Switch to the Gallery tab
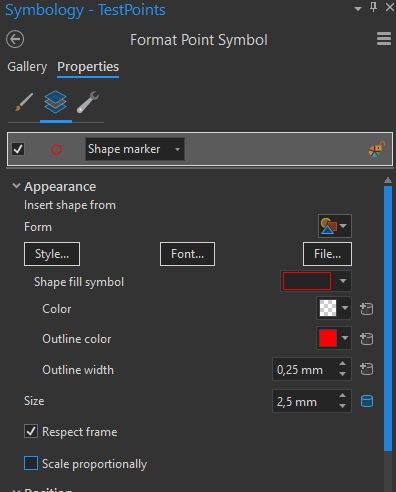Image resolution: width=396 pixels, height=492 pixels. 27,67
